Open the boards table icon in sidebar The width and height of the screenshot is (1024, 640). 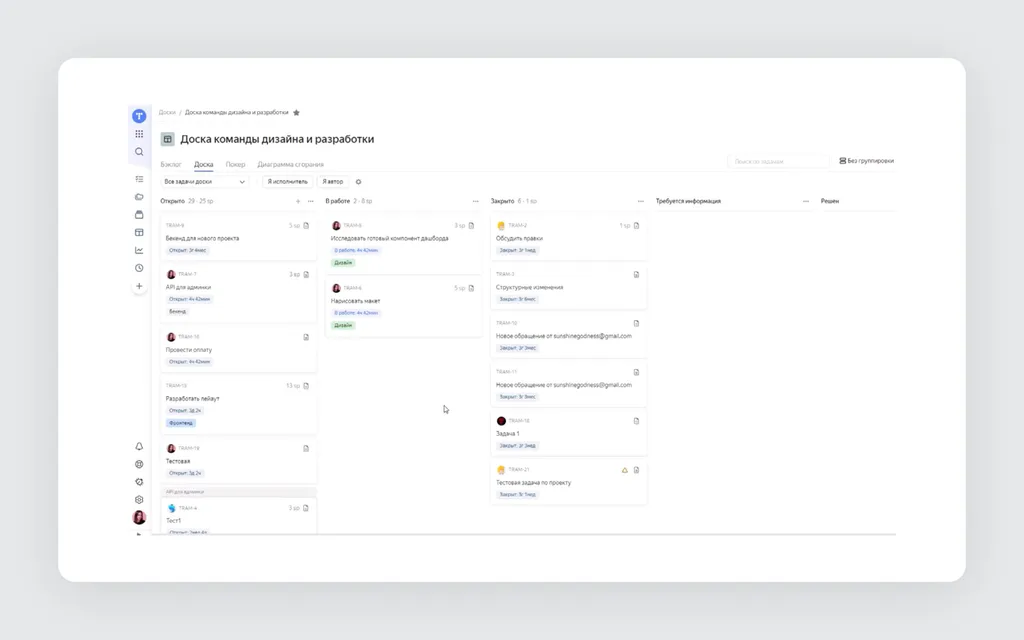point(139,232)
